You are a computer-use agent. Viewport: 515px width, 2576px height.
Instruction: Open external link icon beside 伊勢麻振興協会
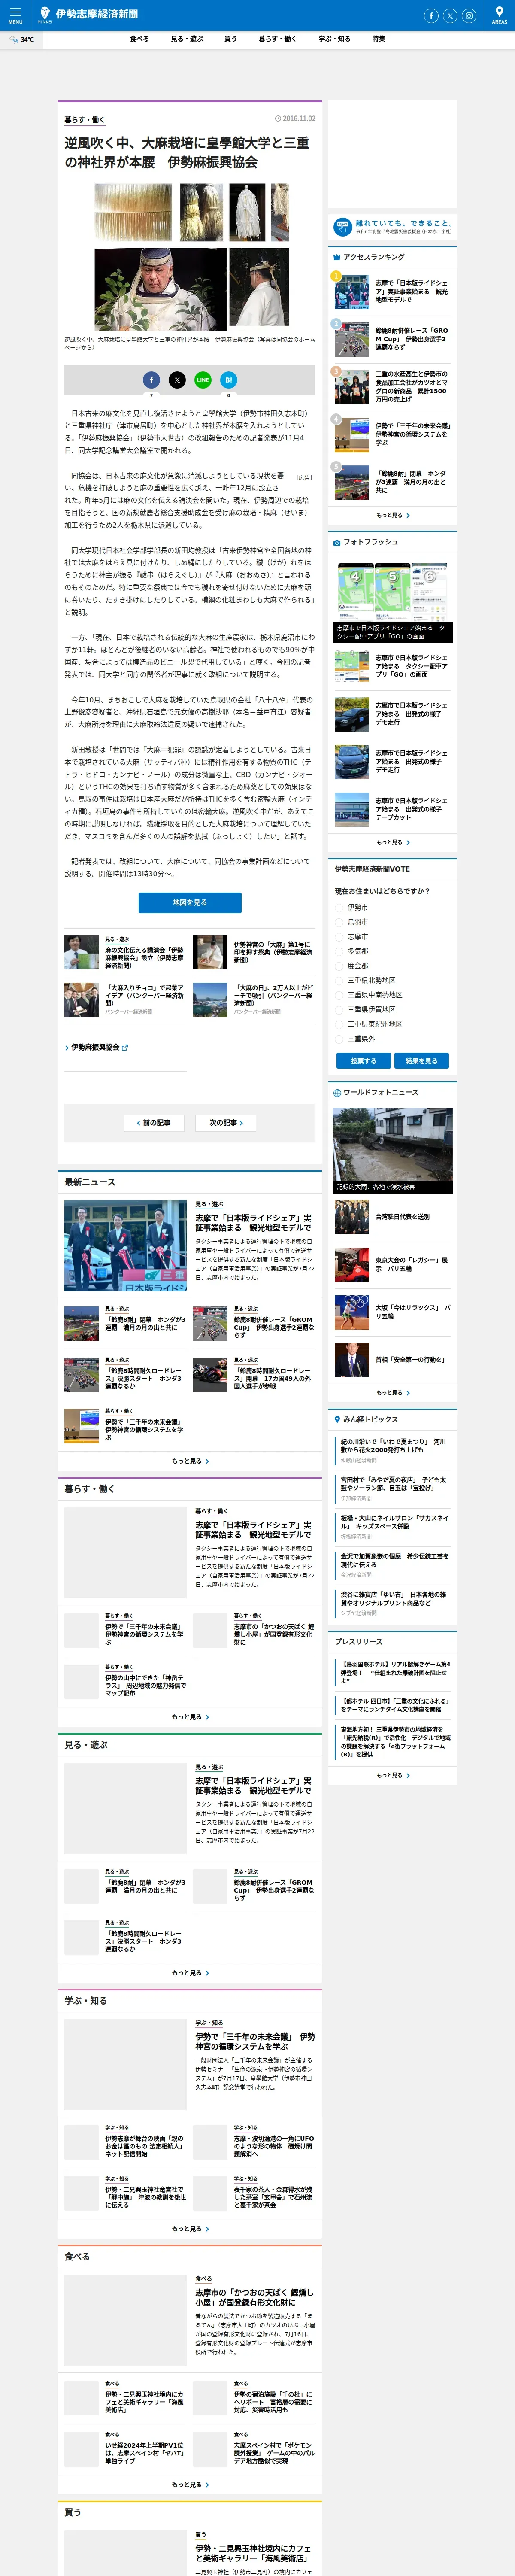[x=125, y=1047]
